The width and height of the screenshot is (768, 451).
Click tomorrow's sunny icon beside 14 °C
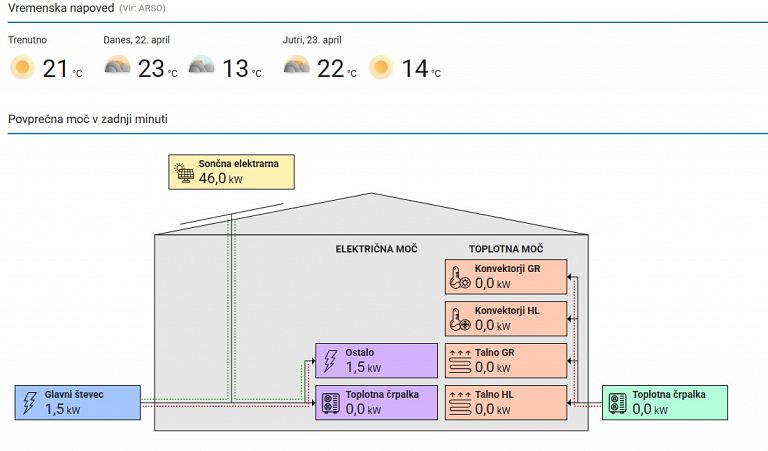click(x=381, y=68)
